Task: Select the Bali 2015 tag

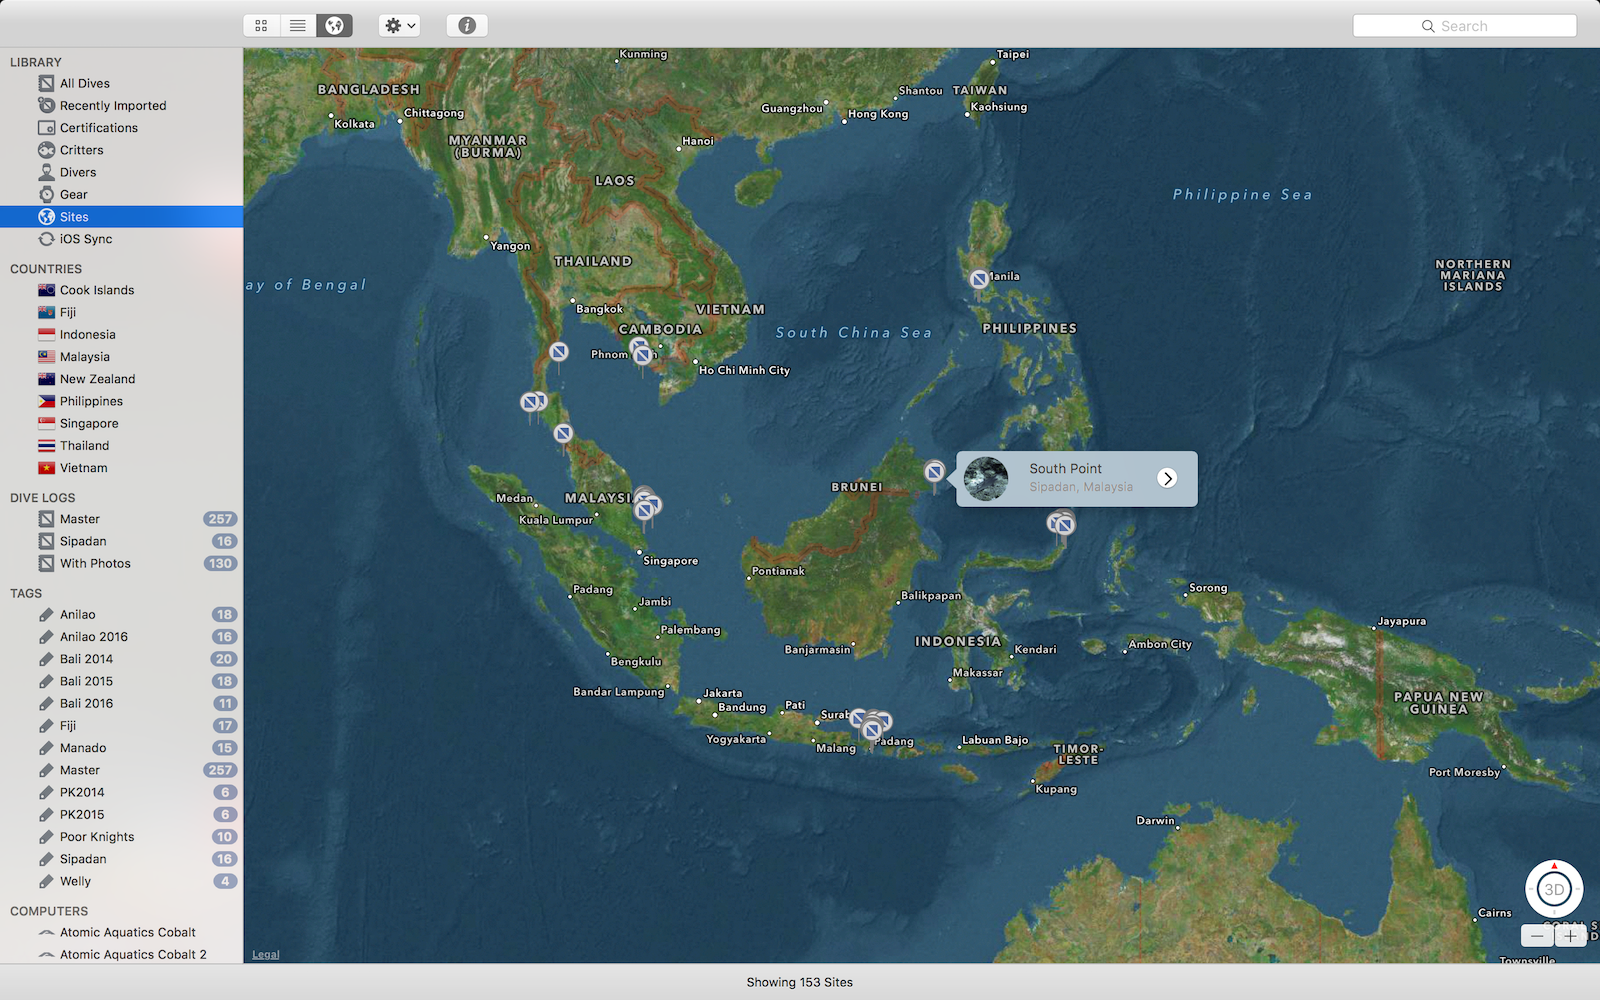Action: click(x=86, y=681)
